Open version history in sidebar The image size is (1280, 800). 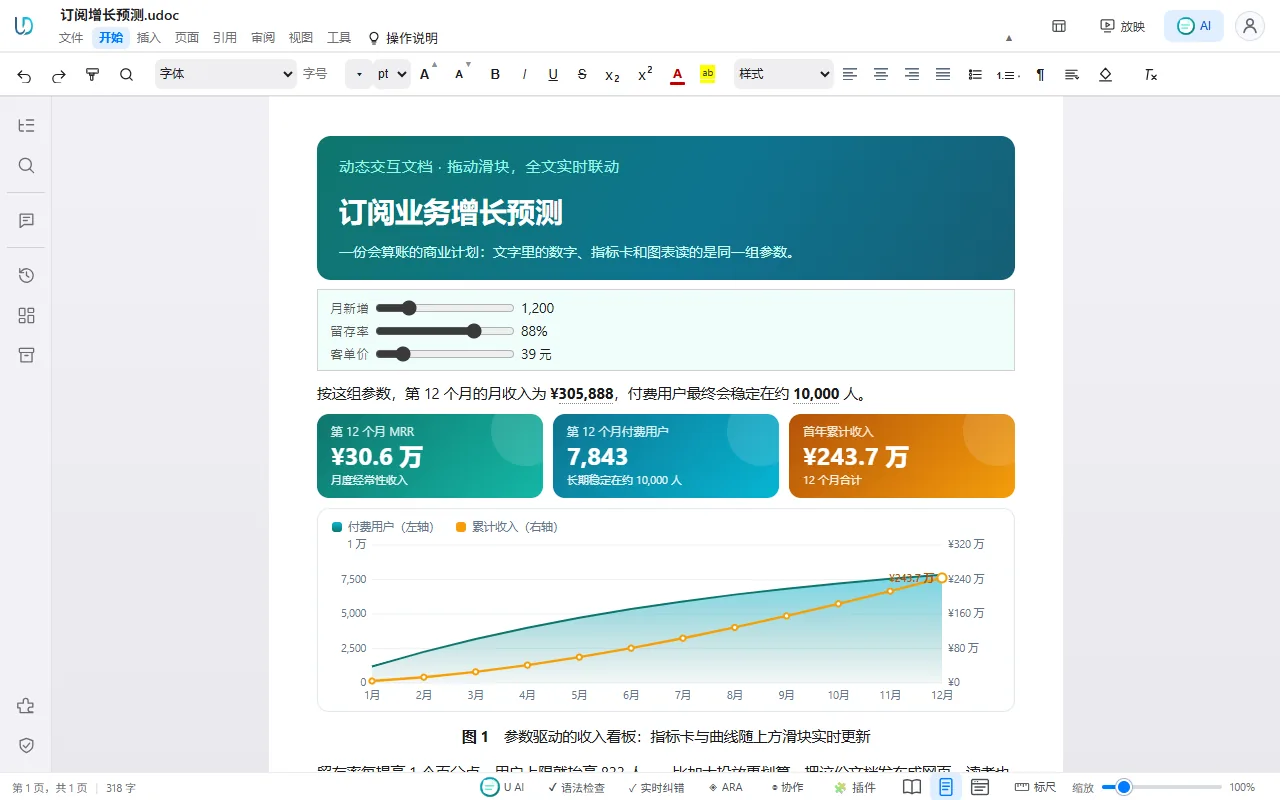27,275
